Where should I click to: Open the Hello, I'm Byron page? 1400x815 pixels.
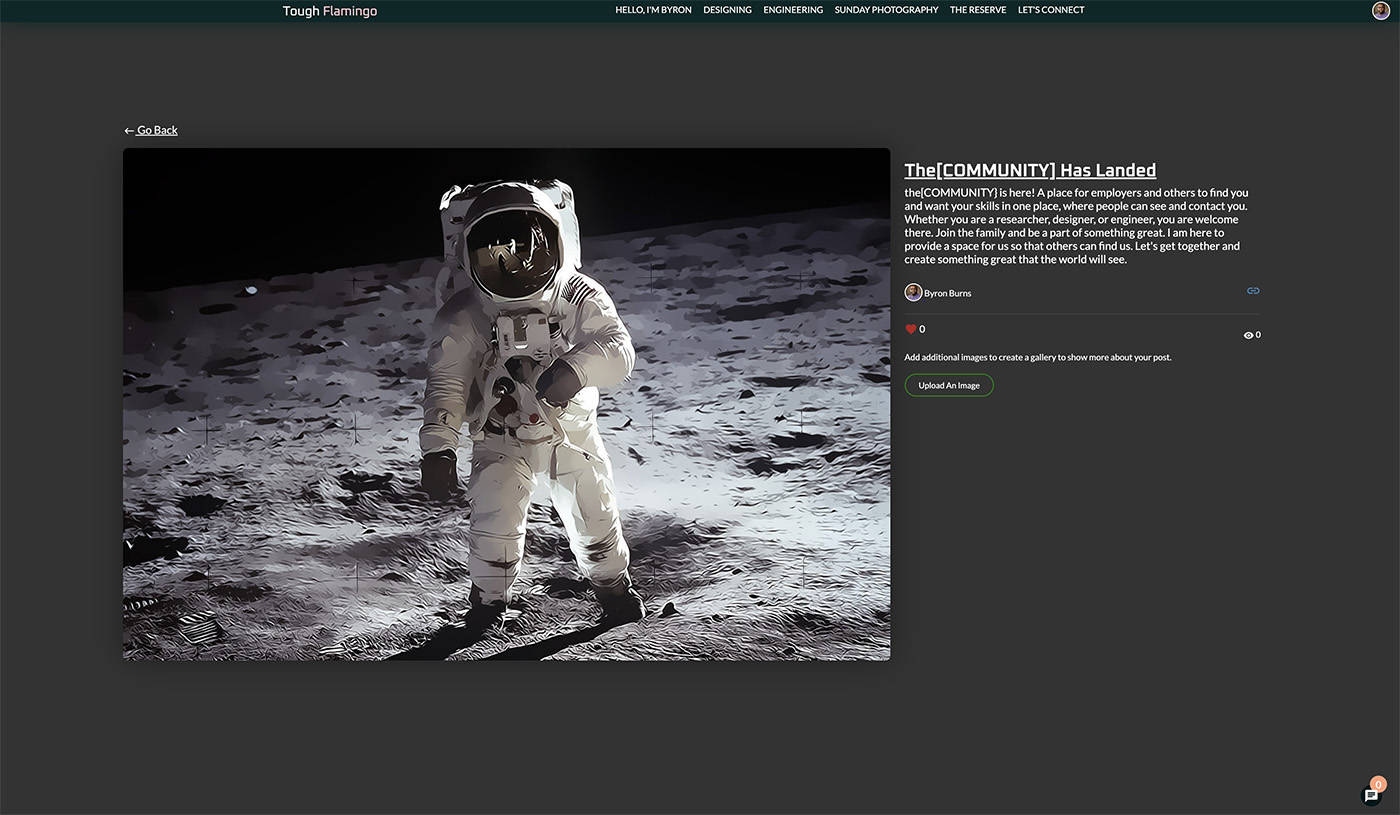coord(653,10)
